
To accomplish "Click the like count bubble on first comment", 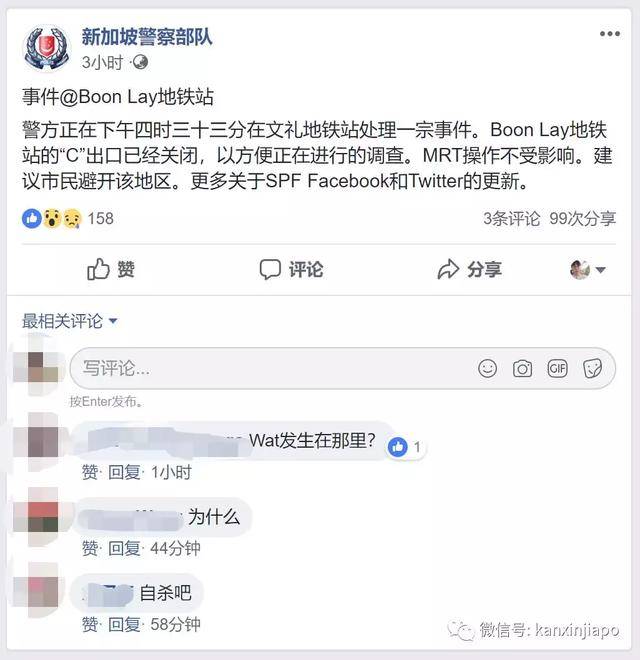I will (x=406, y=447).
